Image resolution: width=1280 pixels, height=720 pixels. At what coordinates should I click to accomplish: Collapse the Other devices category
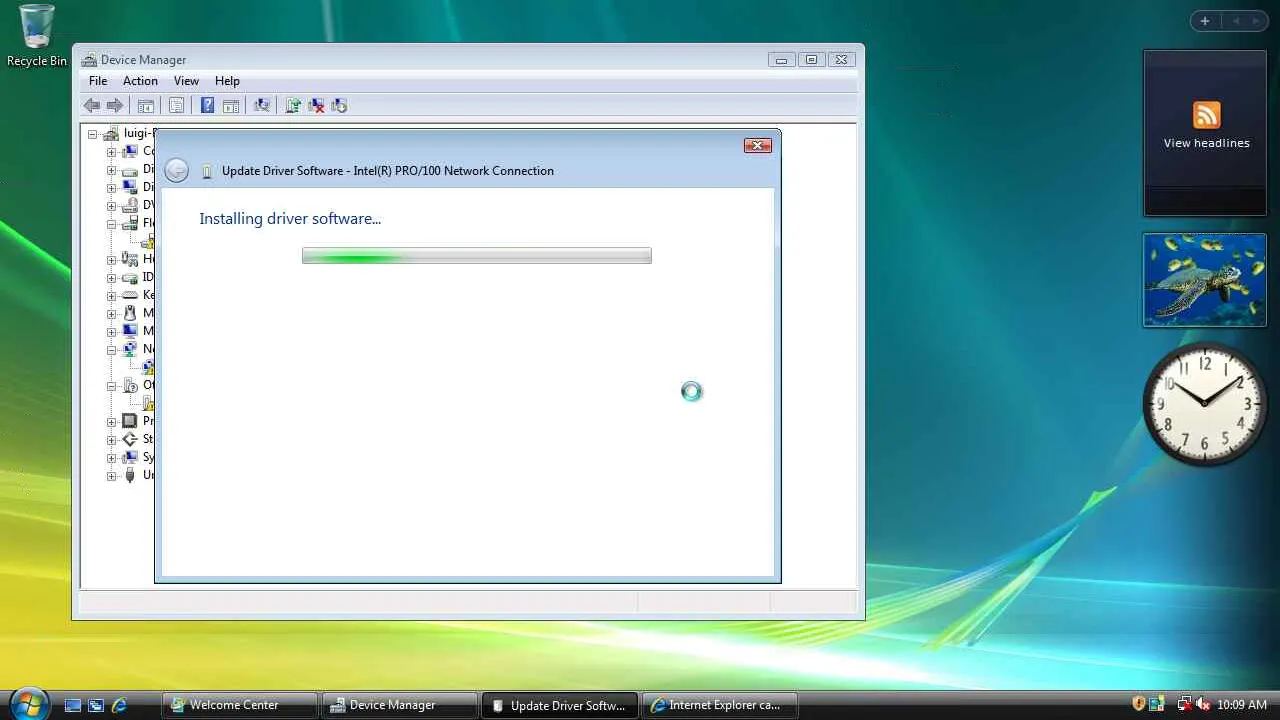(x=112, y=386)
